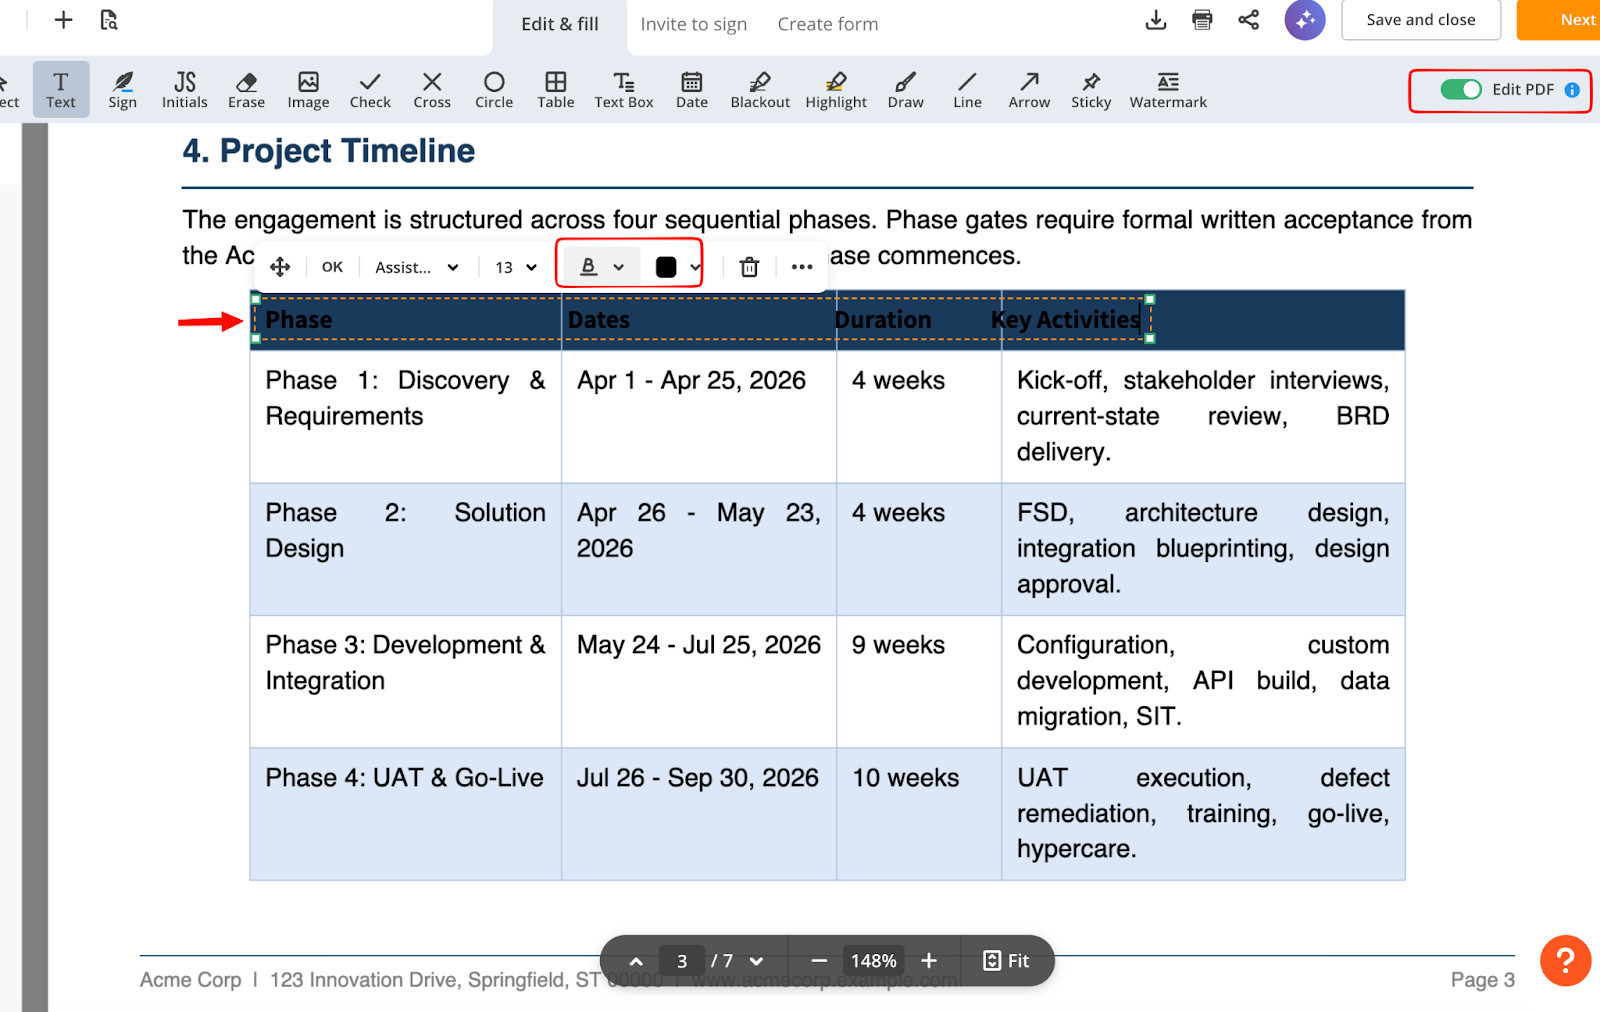Viewport: 1600px width, 1012px height.
Task: Choose the Blackout tool
Action: click(x=759, y=89)
